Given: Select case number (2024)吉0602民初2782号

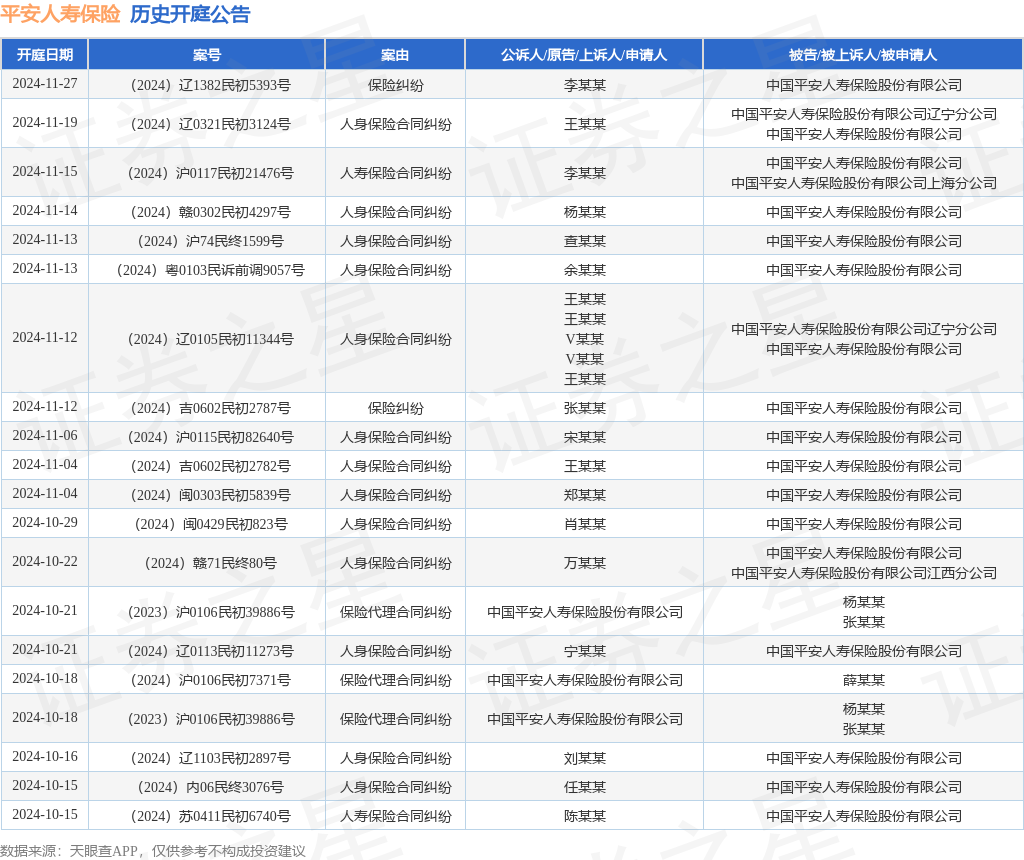Looking at the screenshot, I should point(210,466).
